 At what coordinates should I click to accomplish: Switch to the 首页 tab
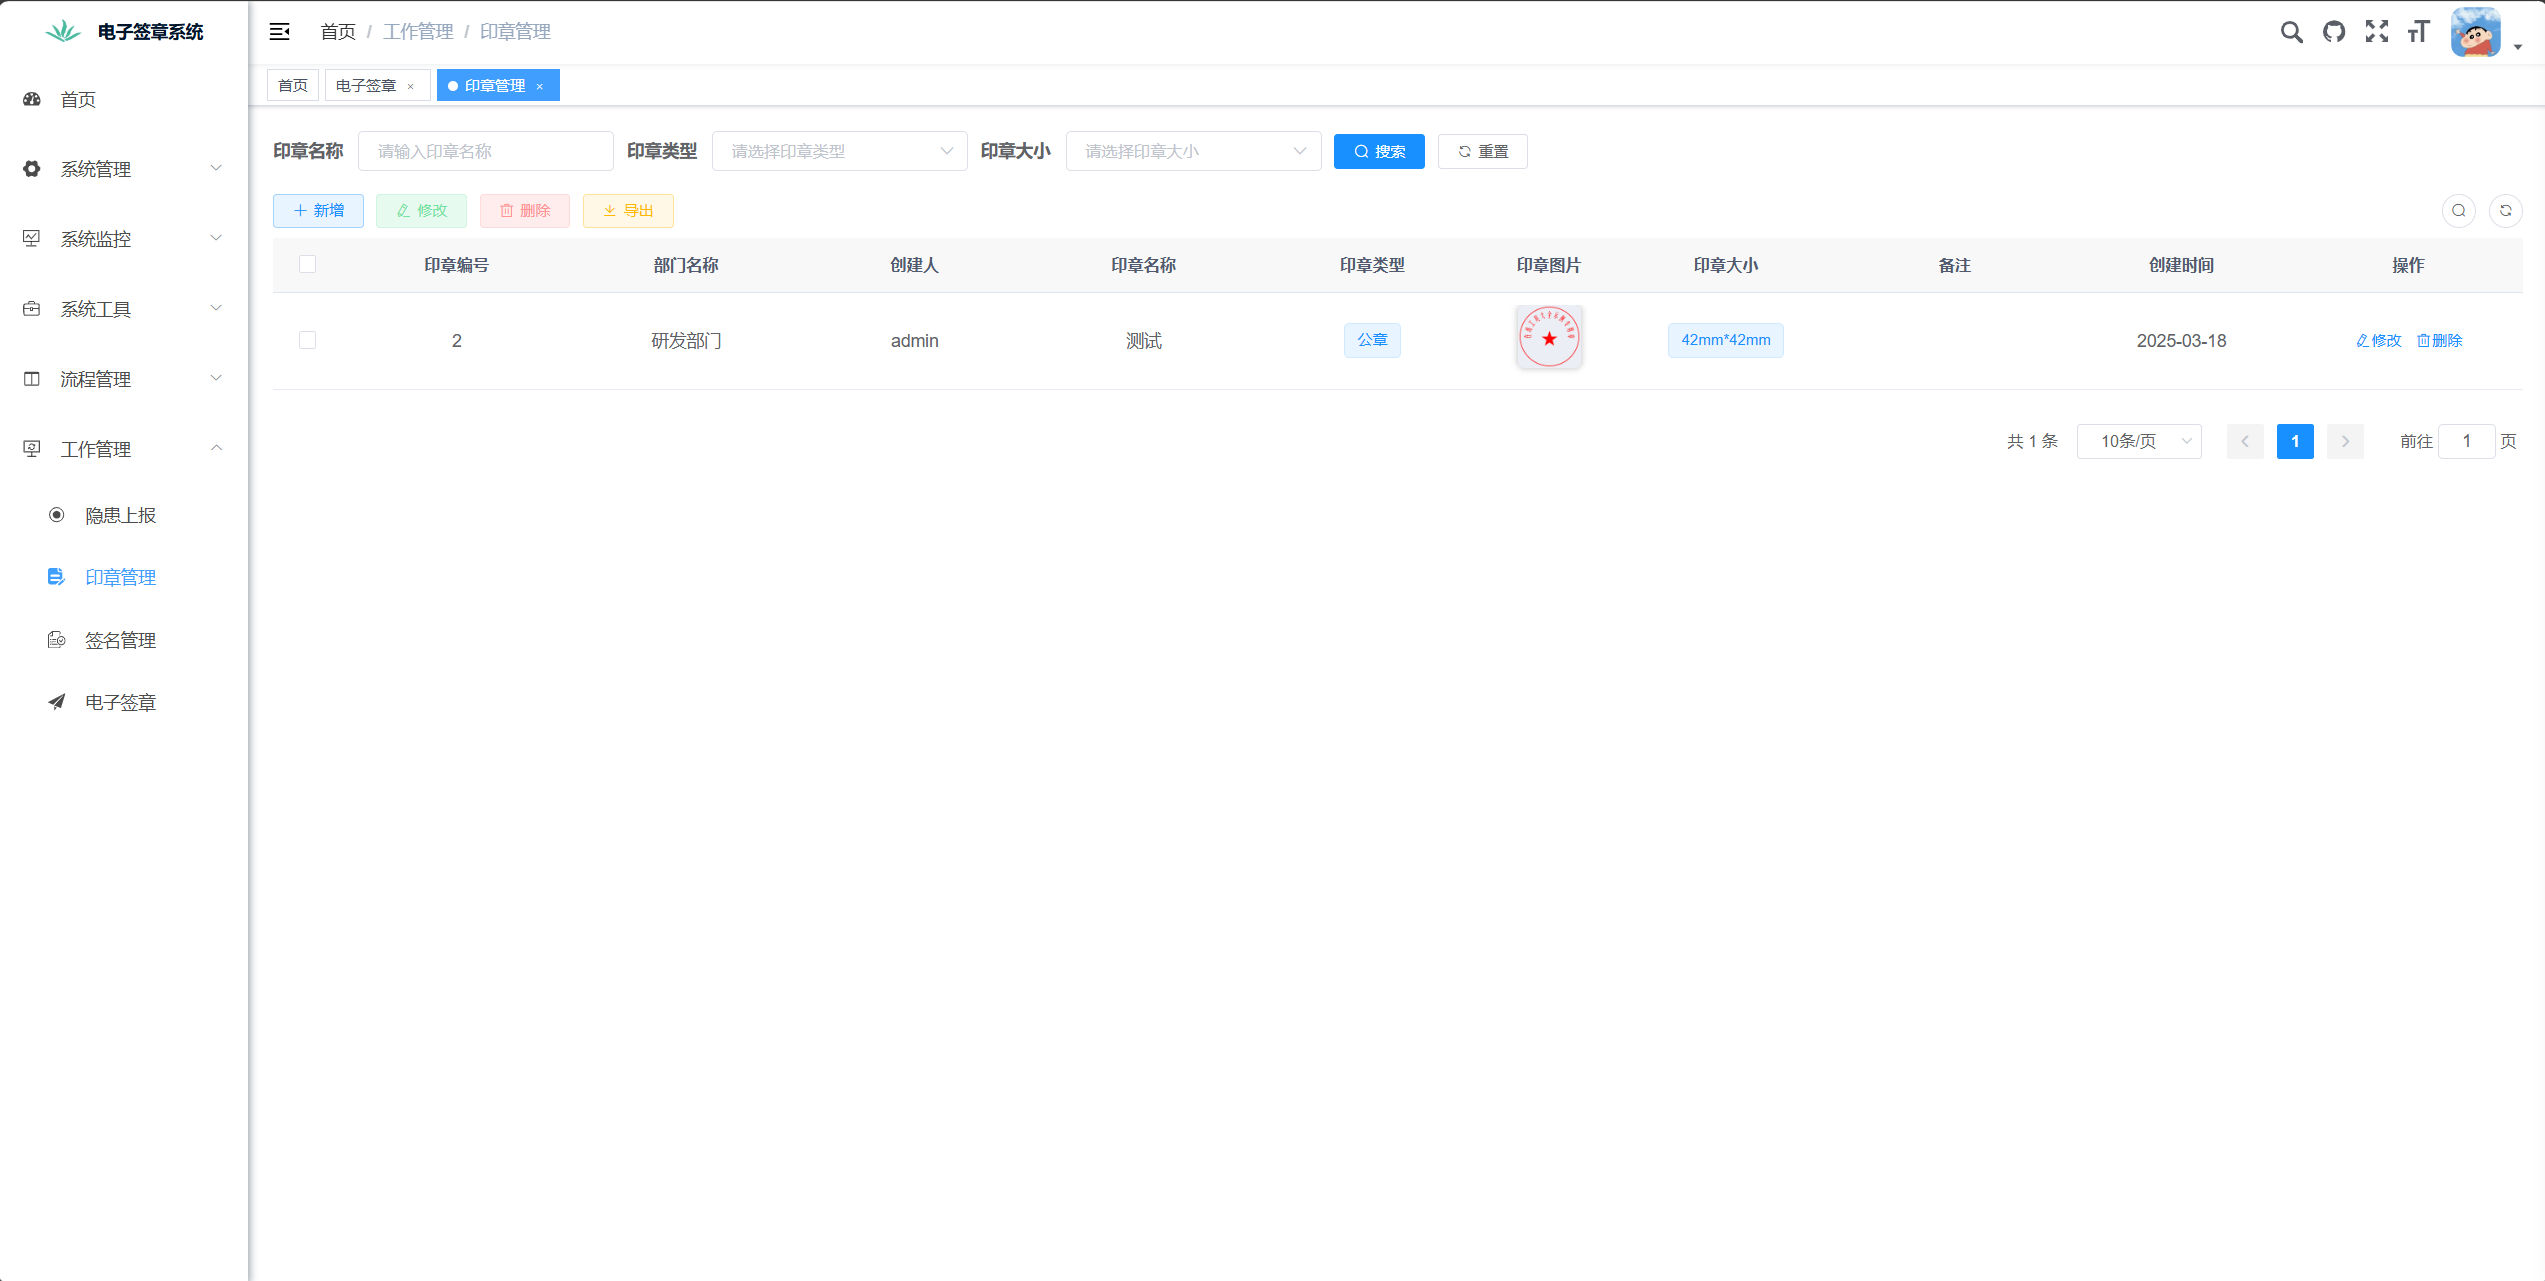click(293, 86)
